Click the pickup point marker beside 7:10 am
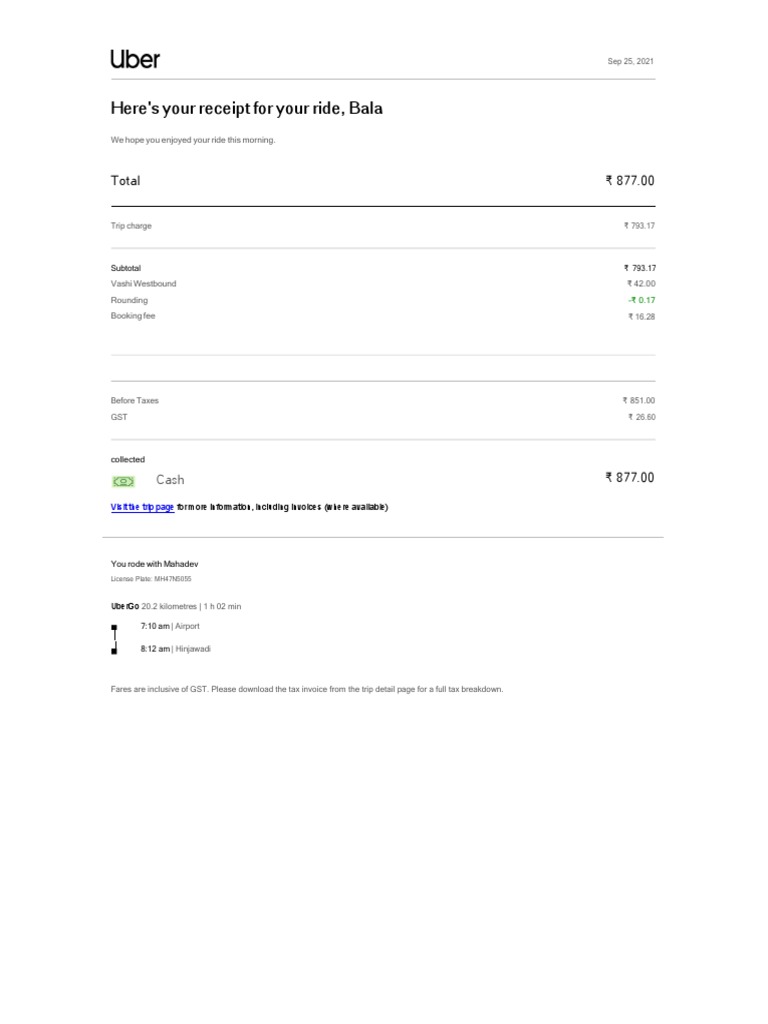 coord(114,627)
